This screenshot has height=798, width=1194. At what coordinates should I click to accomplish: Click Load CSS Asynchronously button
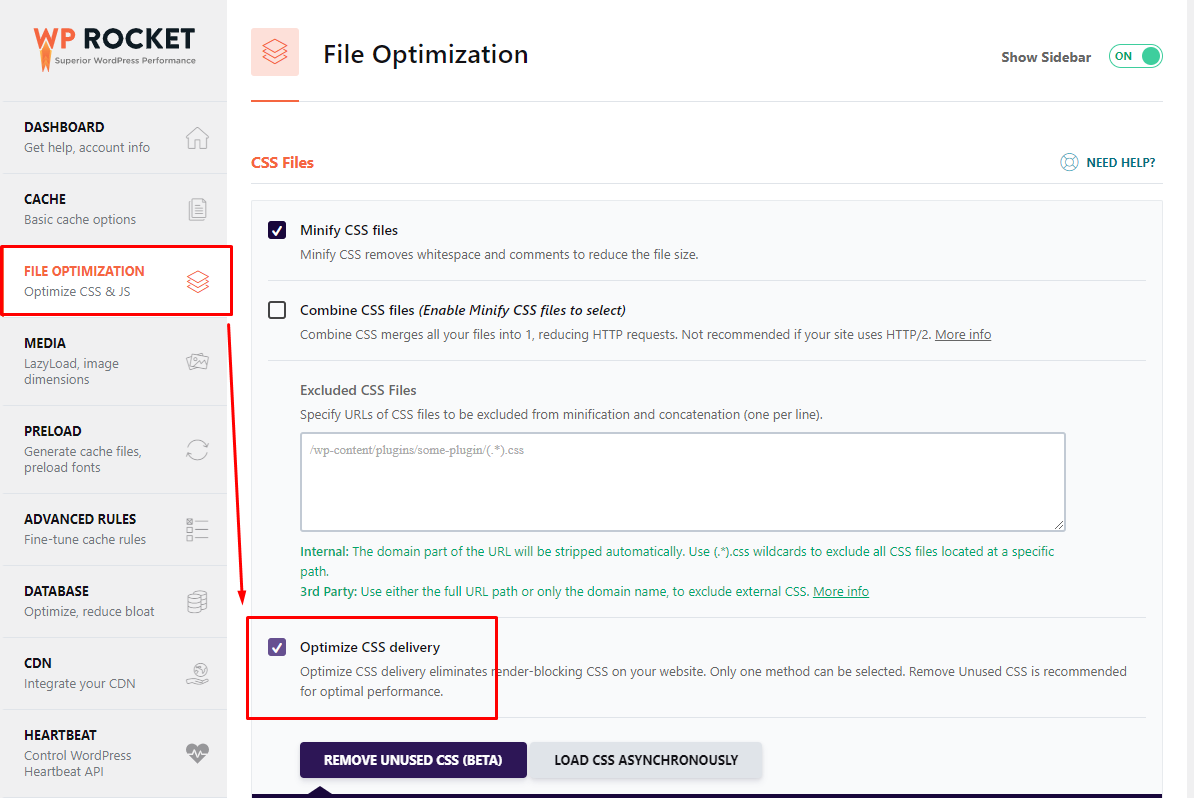(646, 760)
